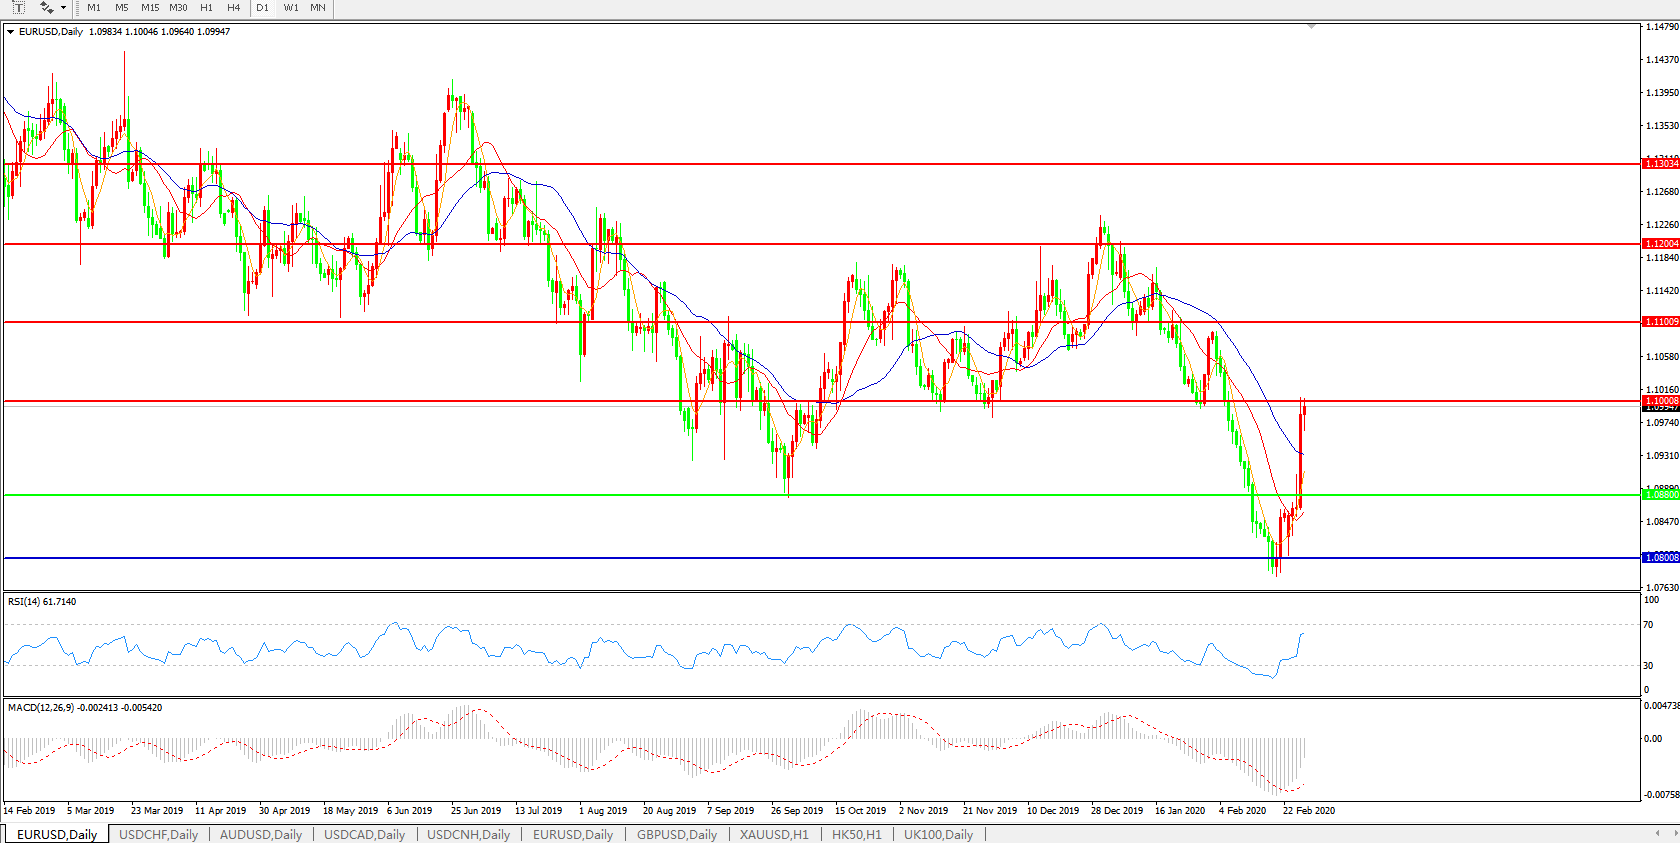The image size is (1680, 843).
Task: Enable the H4 timeframe
Action: point(233,8)
